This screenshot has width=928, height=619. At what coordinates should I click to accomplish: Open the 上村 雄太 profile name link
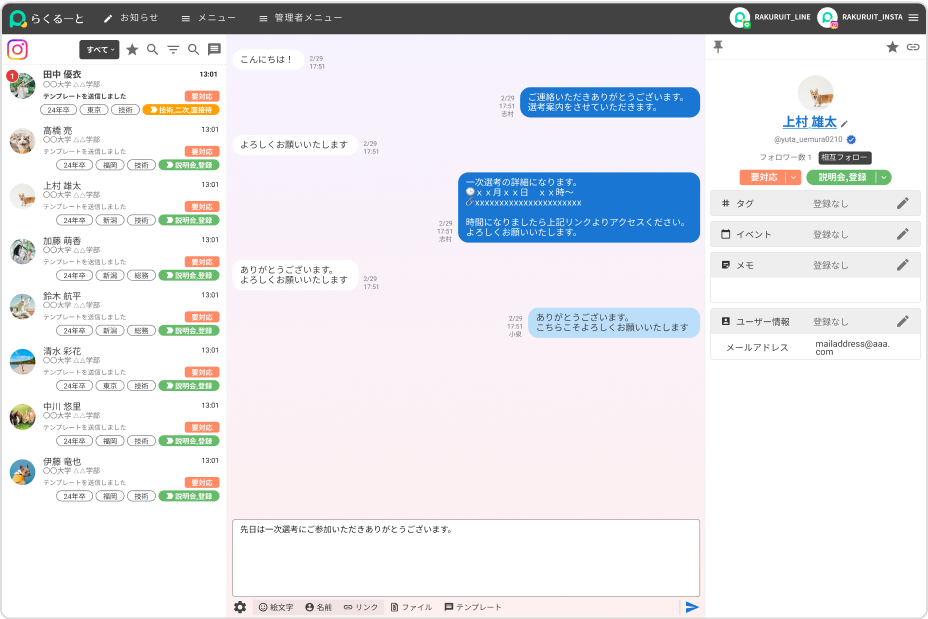[x=809, y=122]
